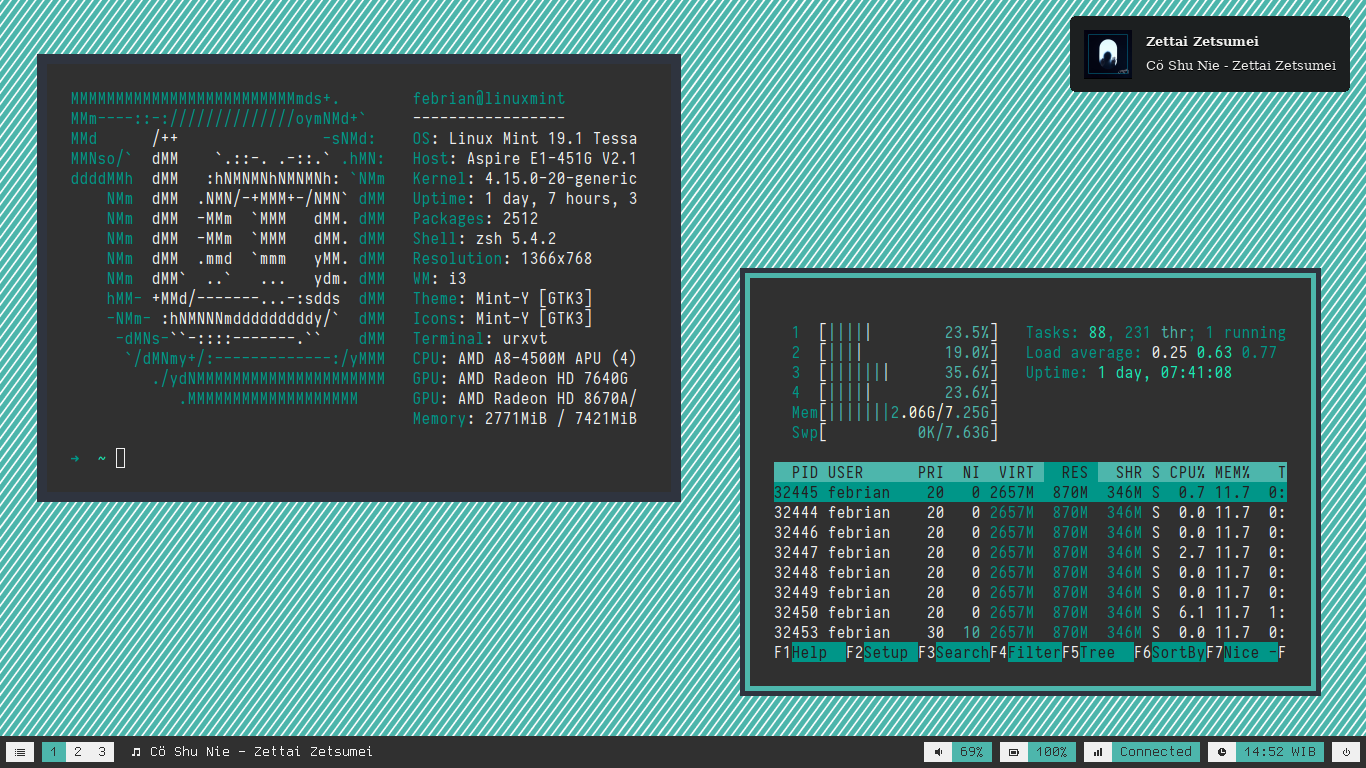Select process row PID 32449
This screenshot has width=1366, height=768.
point(1030,592)
